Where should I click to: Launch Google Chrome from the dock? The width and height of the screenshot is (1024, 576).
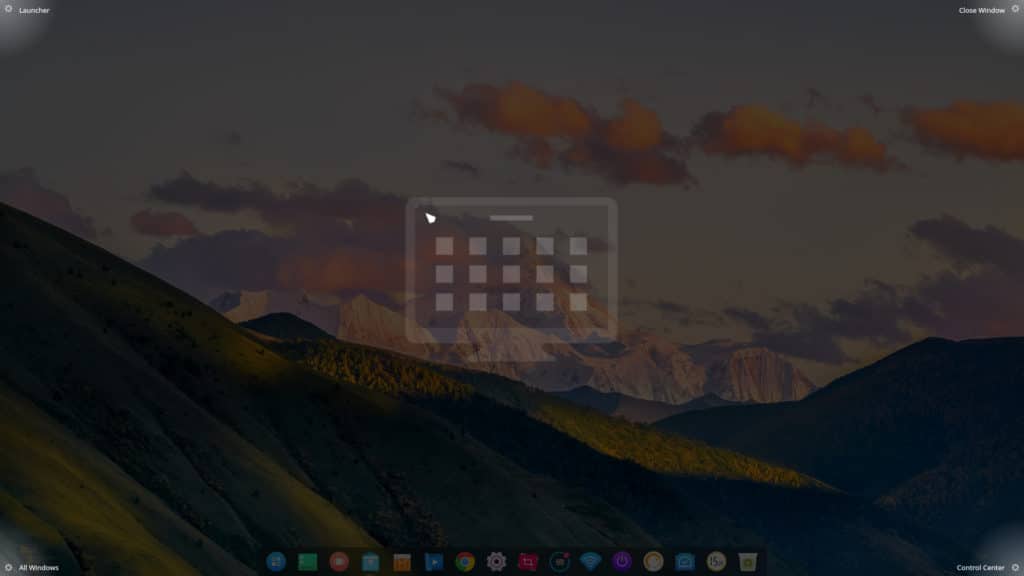[465, 562]
